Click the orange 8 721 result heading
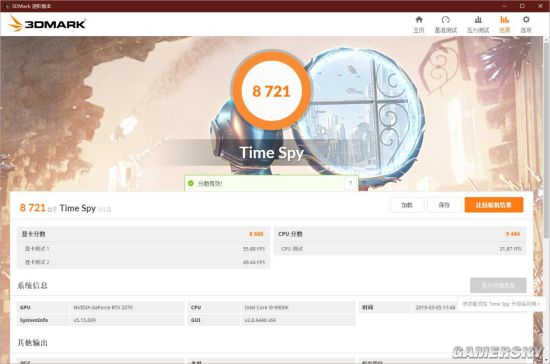550x364 pixels. pos(33,208)
